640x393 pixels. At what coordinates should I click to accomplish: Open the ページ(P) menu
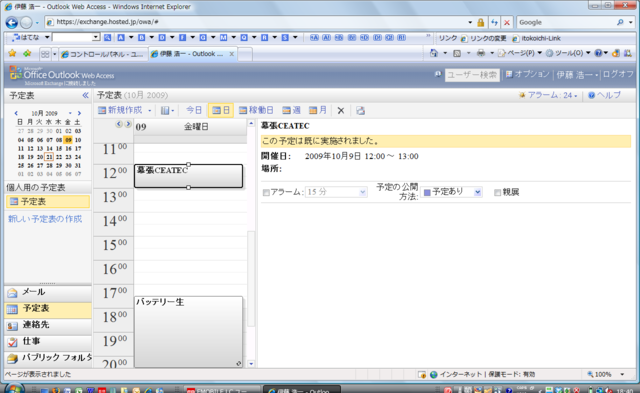point(520,53)
